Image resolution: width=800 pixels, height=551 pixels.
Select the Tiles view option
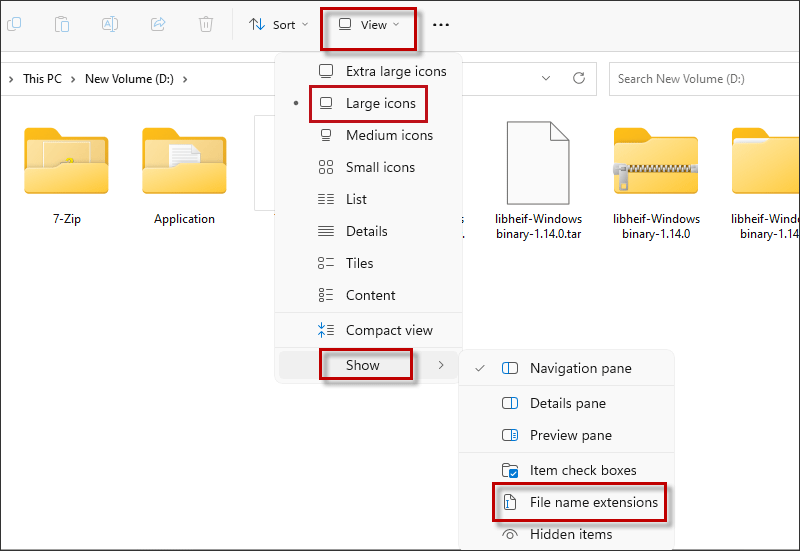368,263
